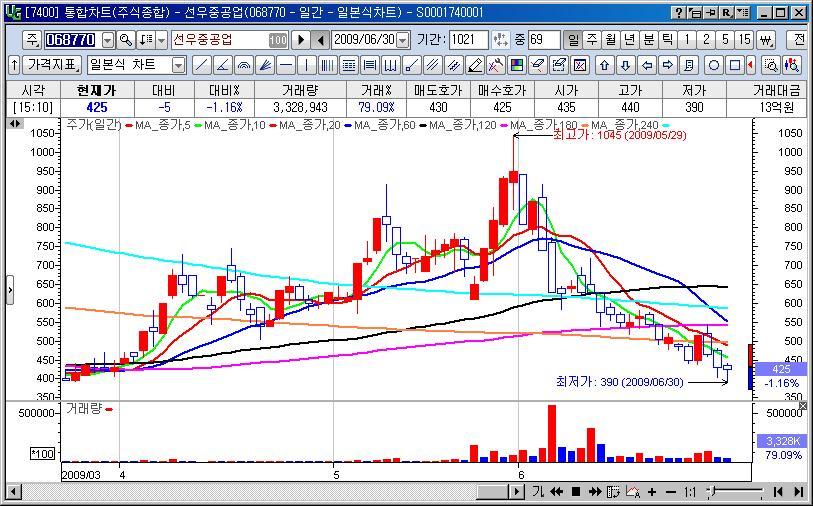The width and height of the screenshot is (813, 506).
Task: Select the circle shape tool
Action: point(714,65)
